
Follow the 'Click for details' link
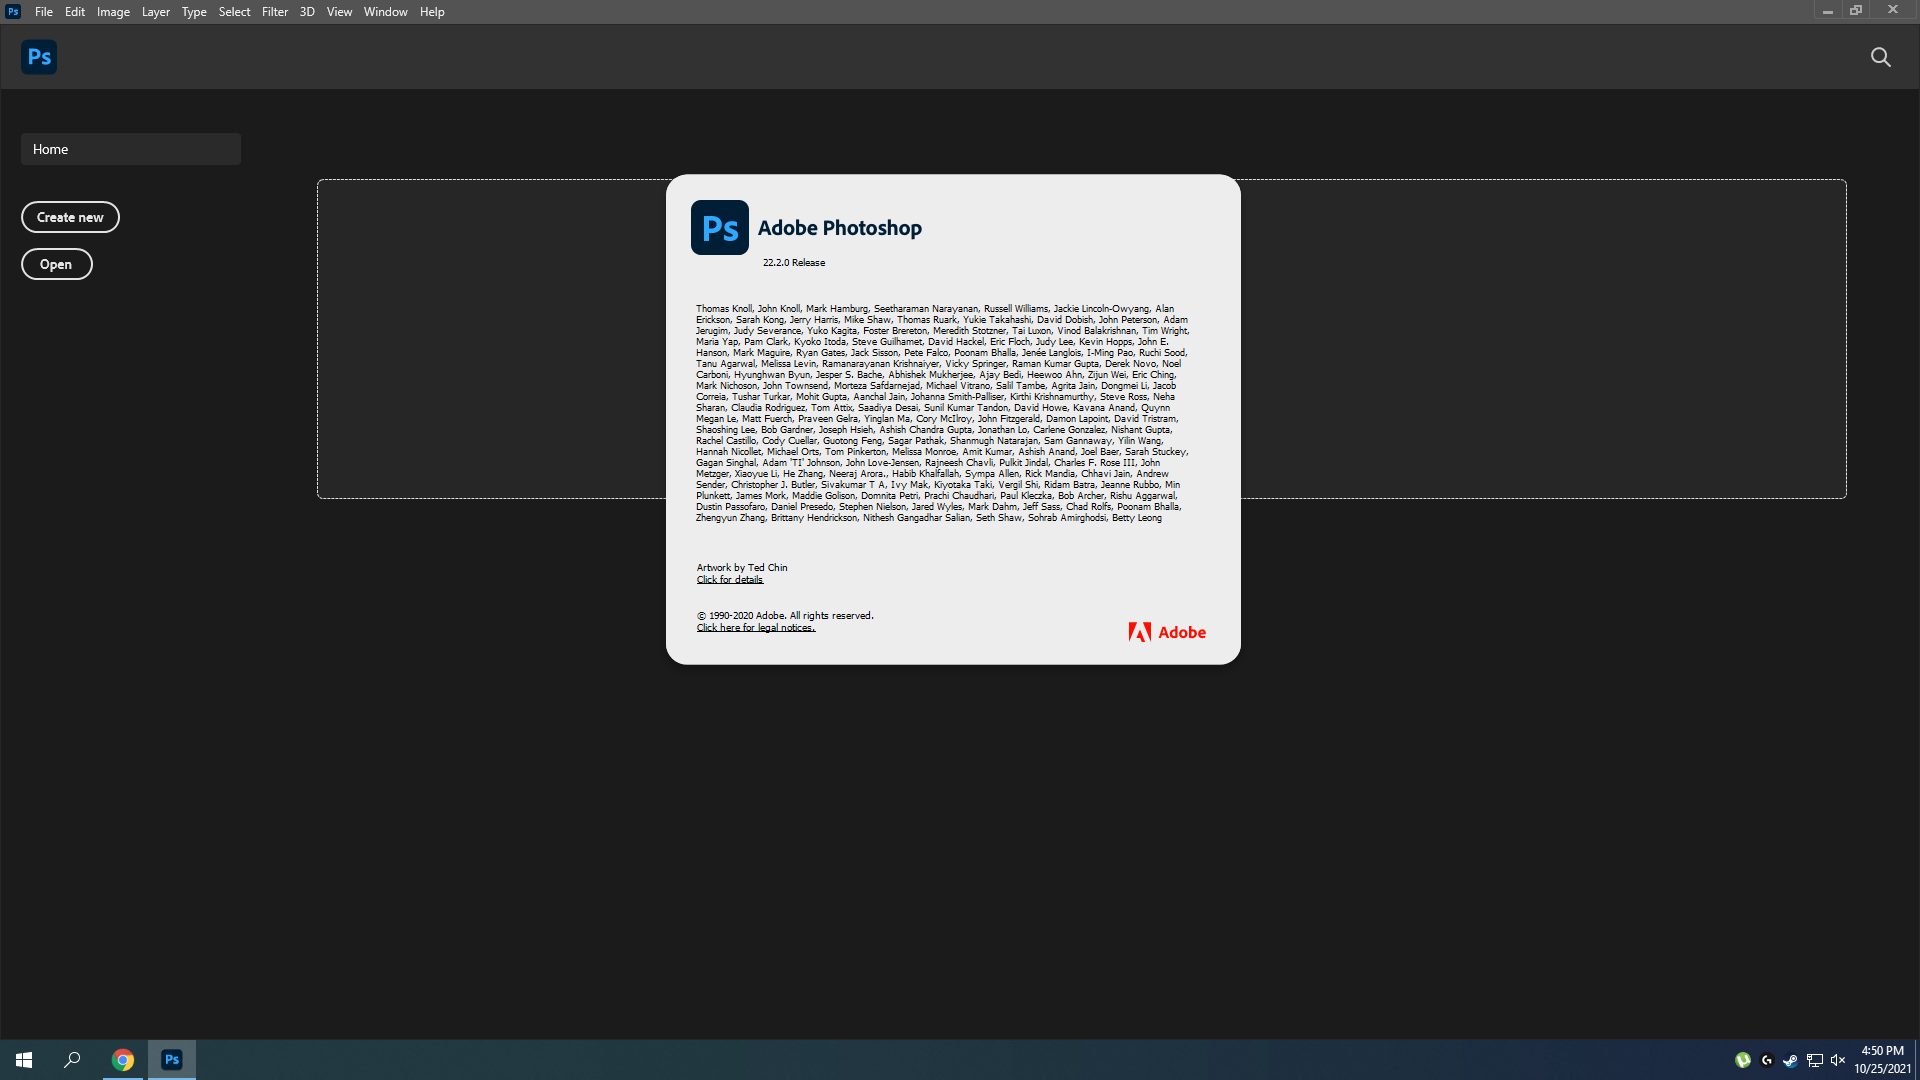(x=730, y=580)
